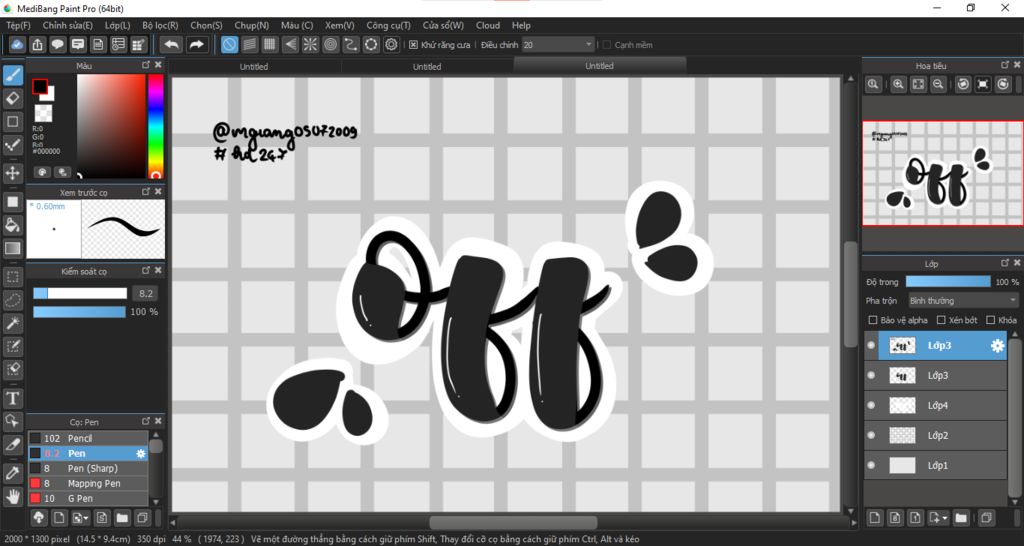Create a new layer folder

pyautogui.click(x=961, y=518)
